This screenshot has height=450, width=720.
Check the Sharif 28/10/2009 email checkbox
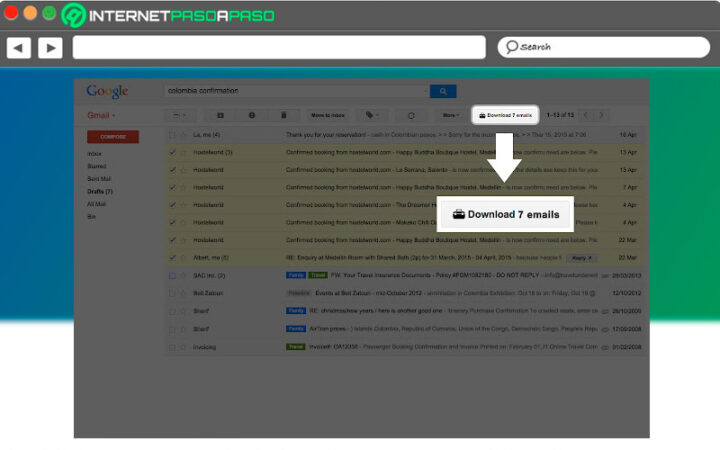tap(172, 311)
